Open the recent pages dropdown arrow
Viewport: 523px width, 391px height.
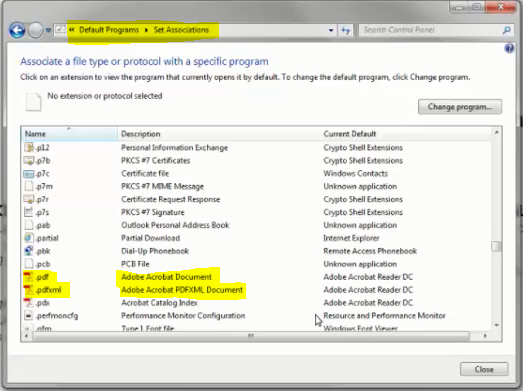(48, 30)
